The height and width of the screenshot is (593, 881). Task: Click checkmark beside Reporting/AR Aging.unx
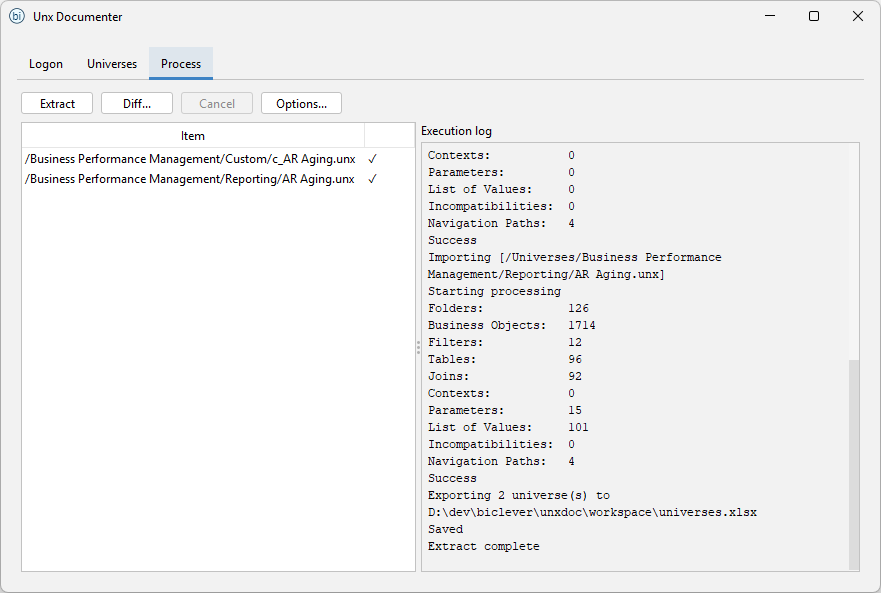tap(372, 179)
